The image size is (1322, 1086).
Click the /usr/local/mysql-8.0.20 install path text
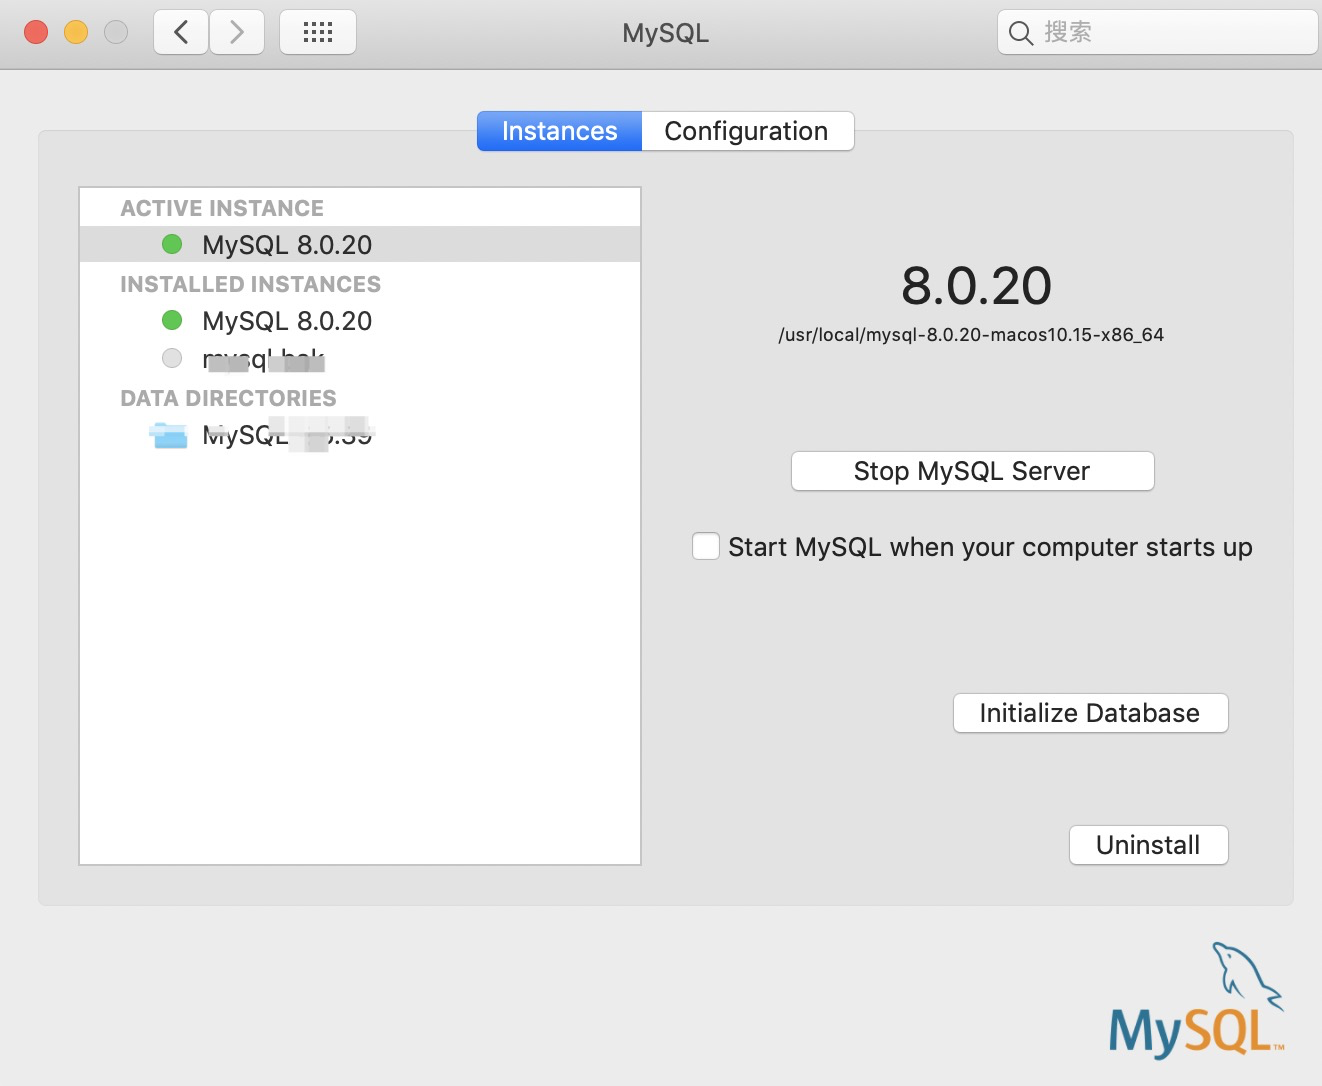pos(971,335)
